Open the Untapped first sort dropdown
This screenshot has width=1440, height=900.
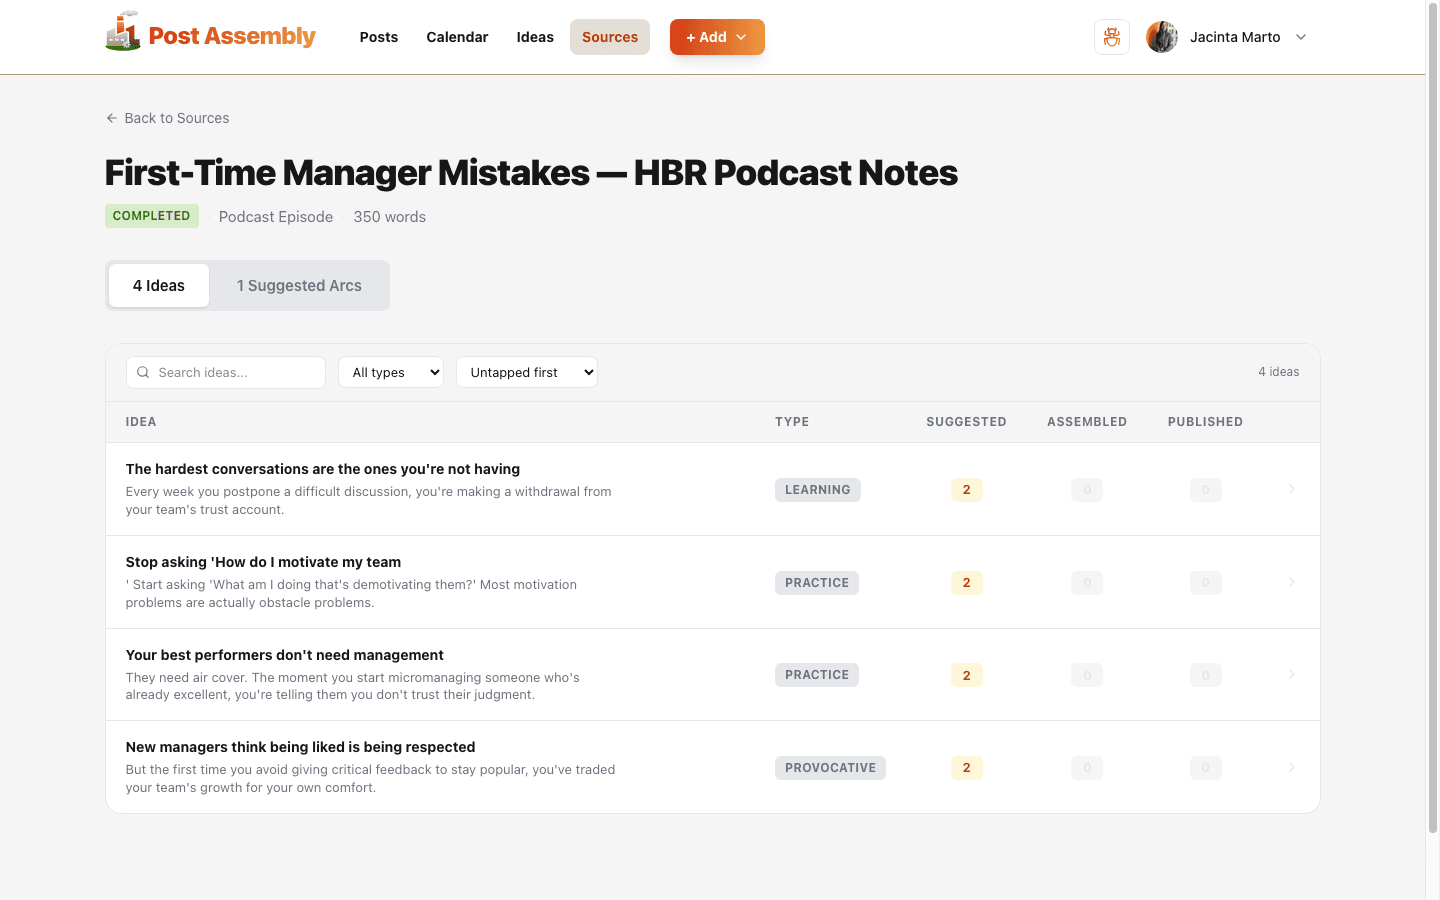[526, 372]
